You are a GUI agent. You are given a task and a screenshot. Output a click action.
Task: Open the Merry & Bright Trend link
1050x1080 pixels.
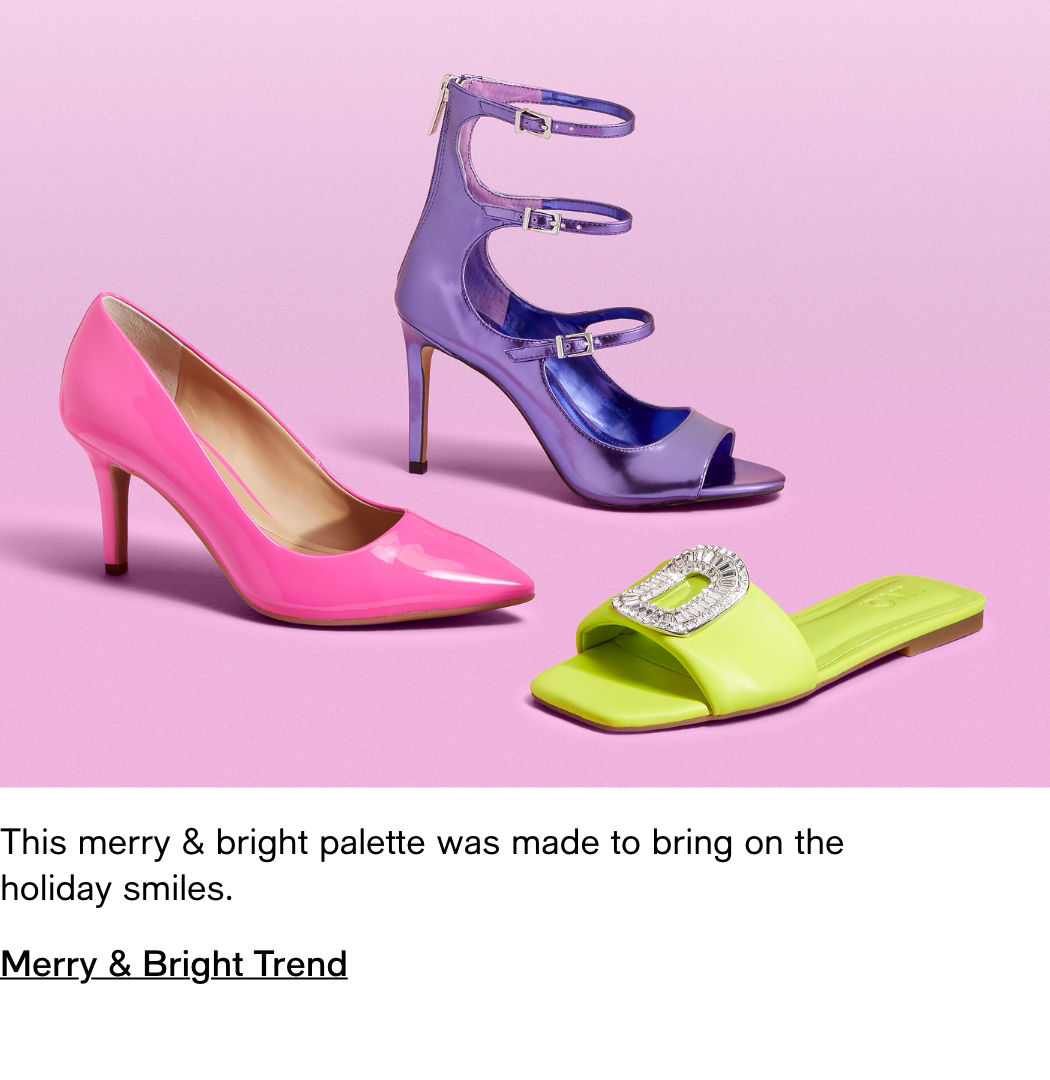click(x=174, y=964)
